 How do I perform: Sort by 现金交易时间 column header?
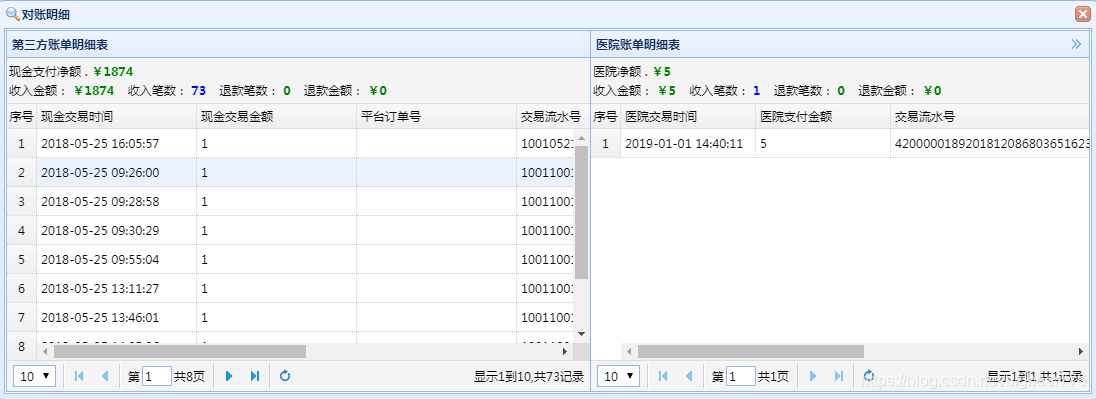[x=117, y=117]
